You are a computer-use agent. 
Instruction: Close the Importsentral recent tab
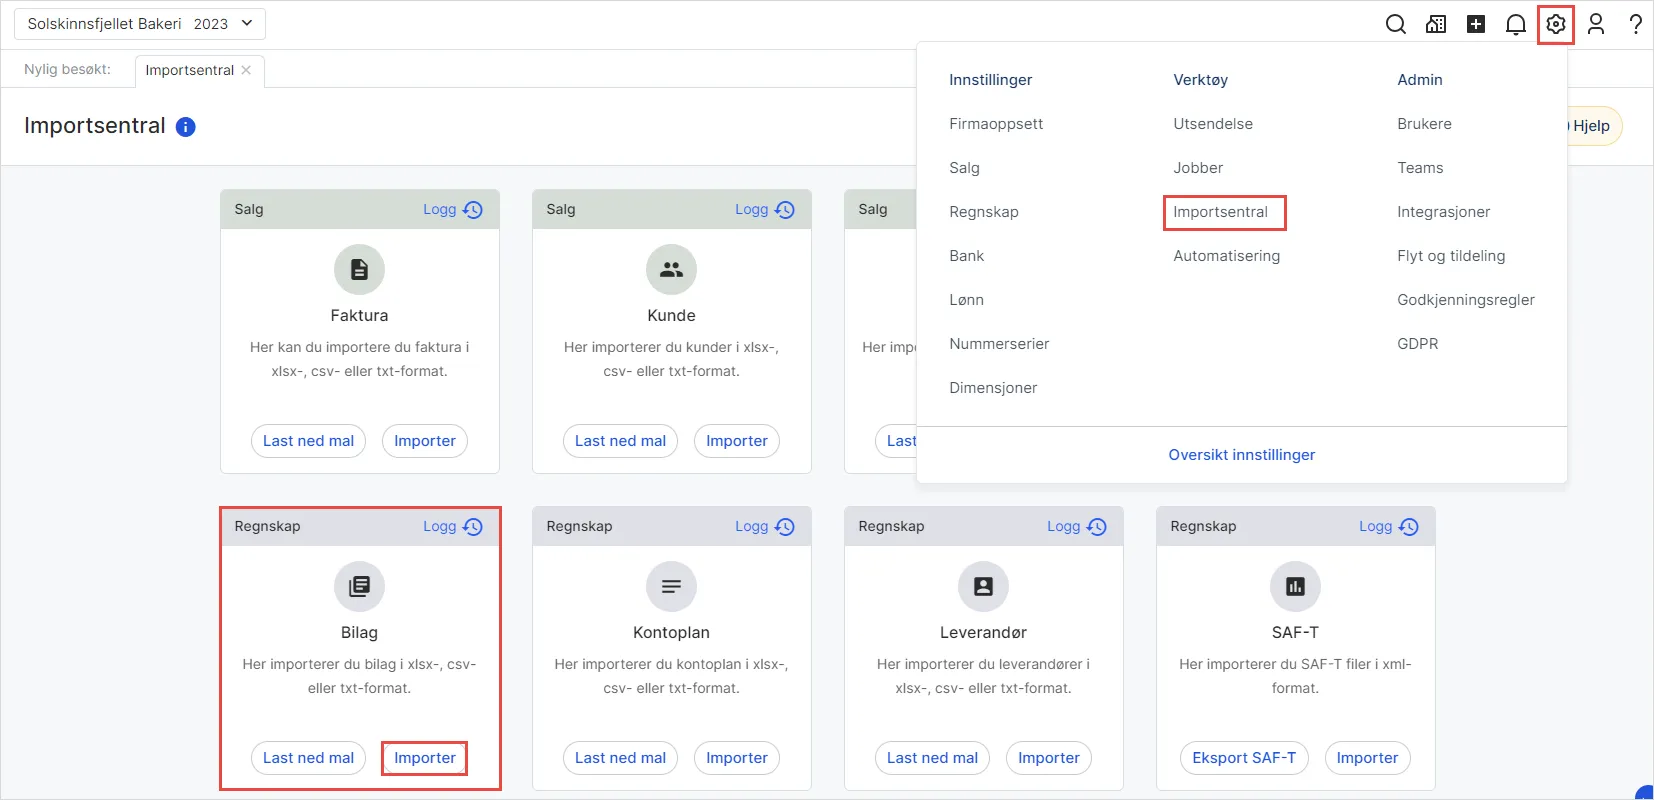[x=247, y=70]
